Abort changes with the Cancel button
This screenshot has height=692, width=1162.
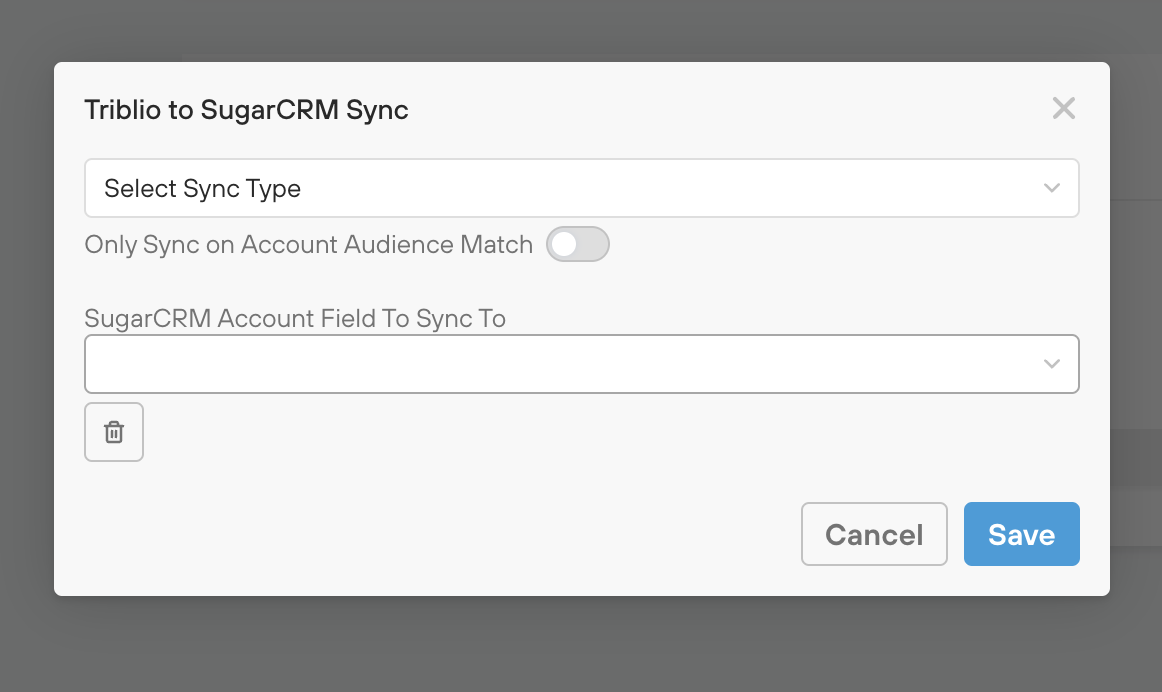(x=873, y=534)
